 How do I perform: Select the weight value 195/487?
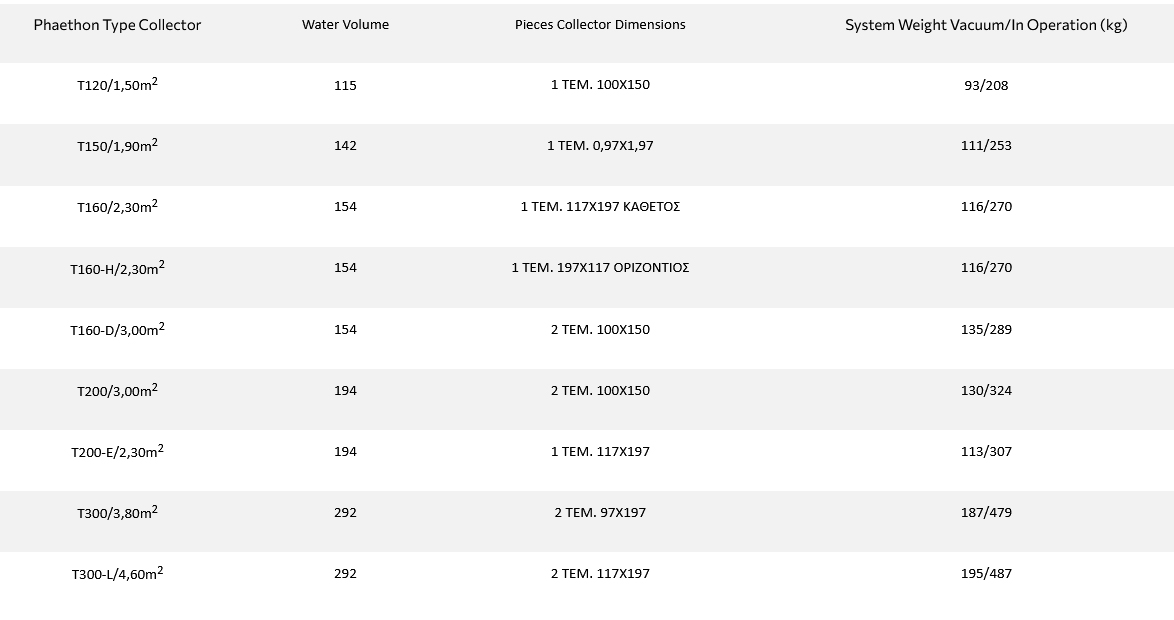(x=985, y=574)
